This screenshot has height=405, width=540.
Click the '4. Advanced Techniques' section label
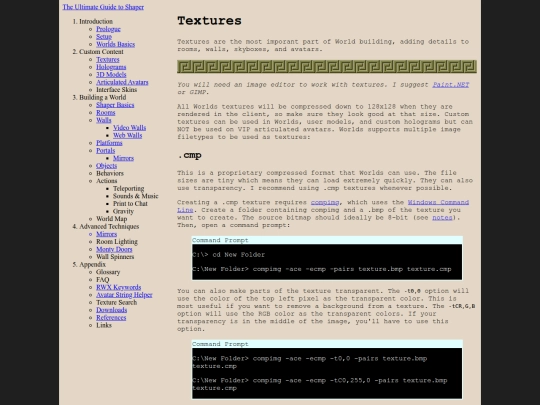(x=106, y=226)
